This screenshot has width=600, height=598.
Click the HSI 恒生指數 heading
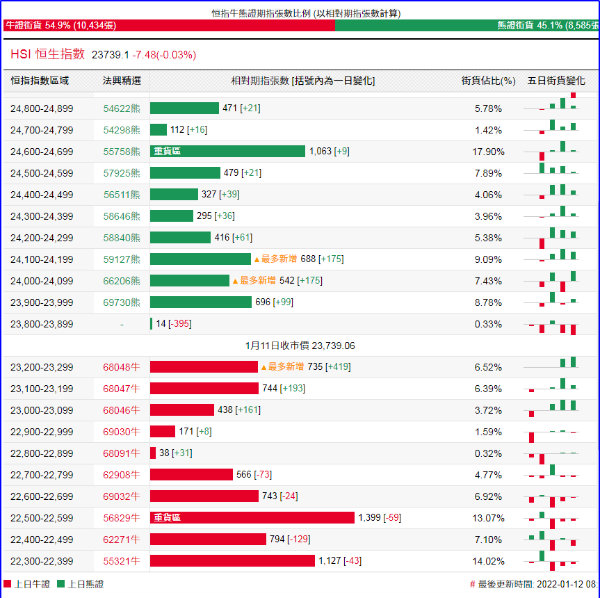coord(47,54)
